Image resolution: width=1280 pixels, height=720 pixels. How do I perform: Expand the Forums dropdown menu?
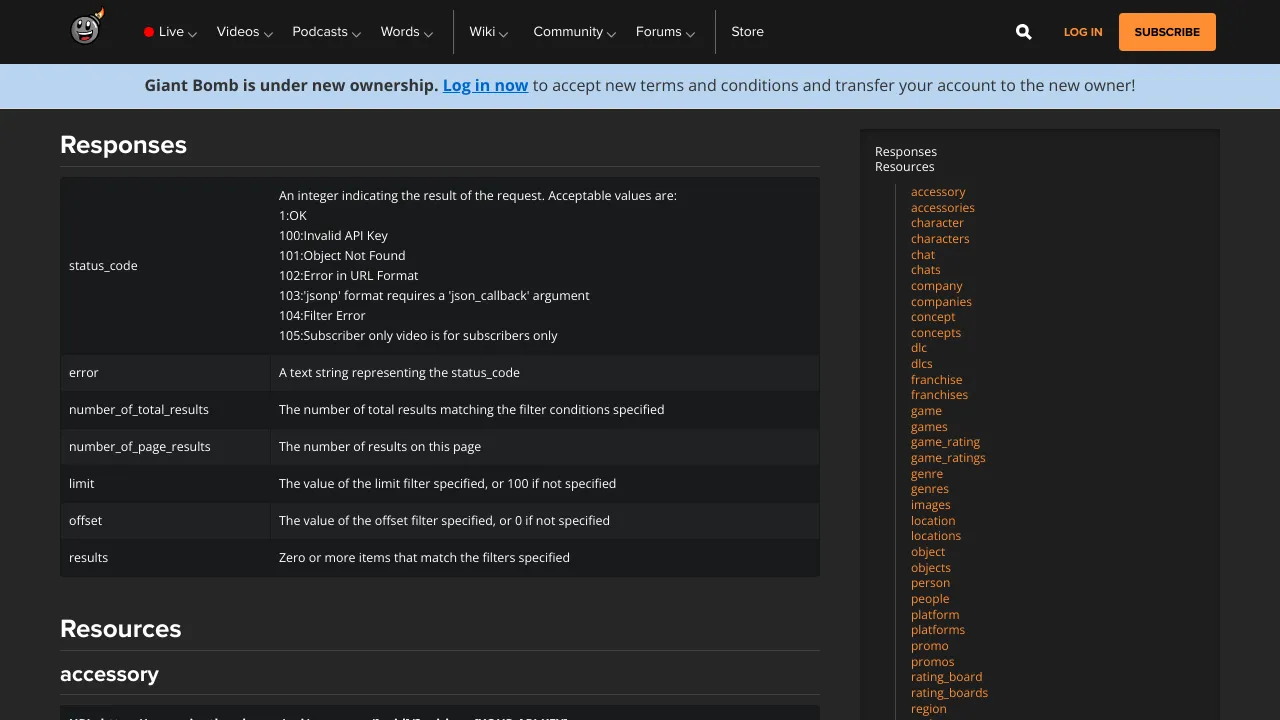[665, 32]
